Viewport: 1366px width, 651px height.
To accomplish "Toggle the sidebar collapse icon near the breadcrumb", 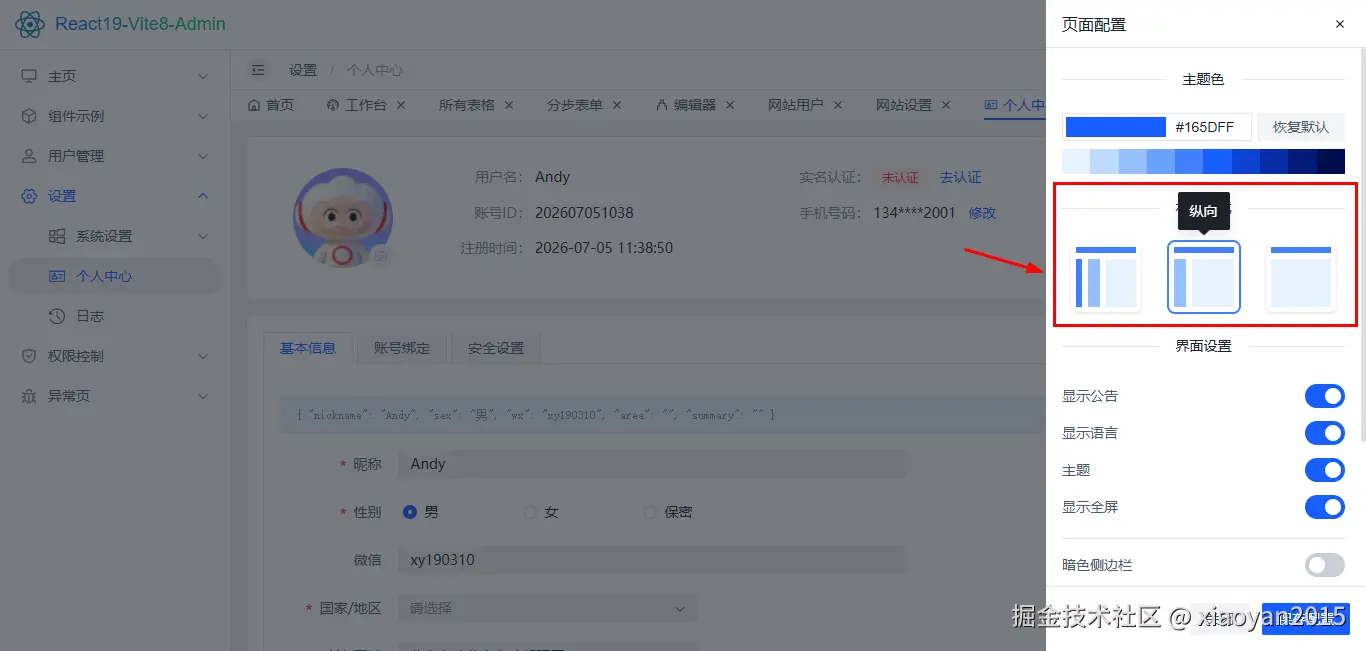I will tap(258, 70).
